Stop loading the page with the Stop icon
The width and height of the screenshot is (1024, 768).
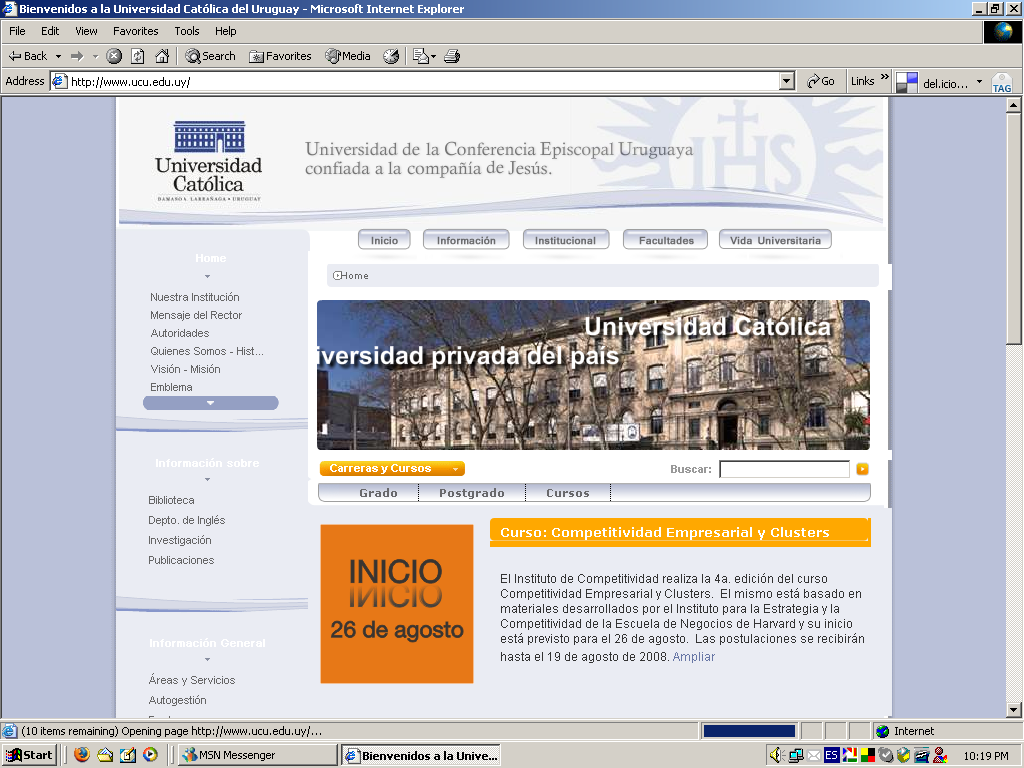pos(114,56)
